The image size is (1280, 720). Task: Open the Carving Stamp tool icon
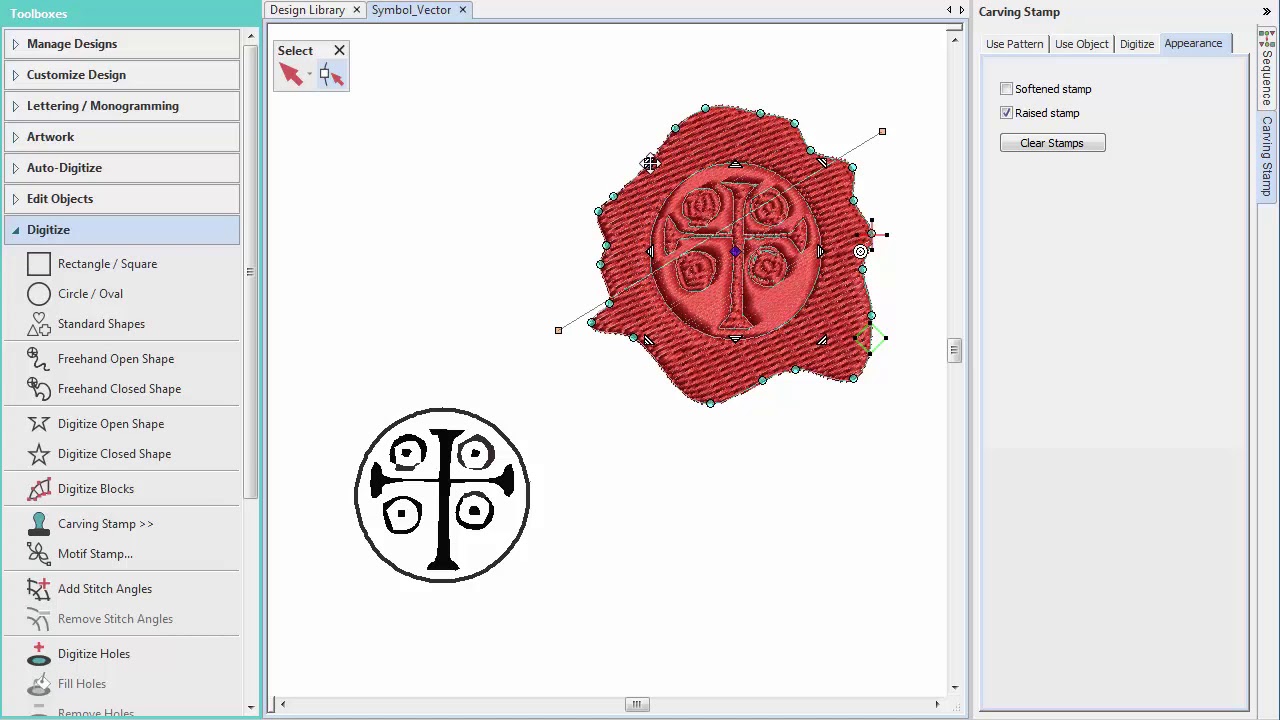(39, 524)
